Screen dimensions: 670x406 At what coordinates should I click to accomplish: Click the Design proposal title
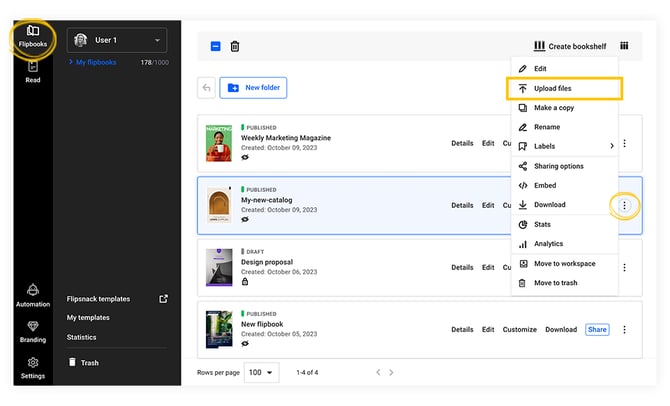(267, 262)
